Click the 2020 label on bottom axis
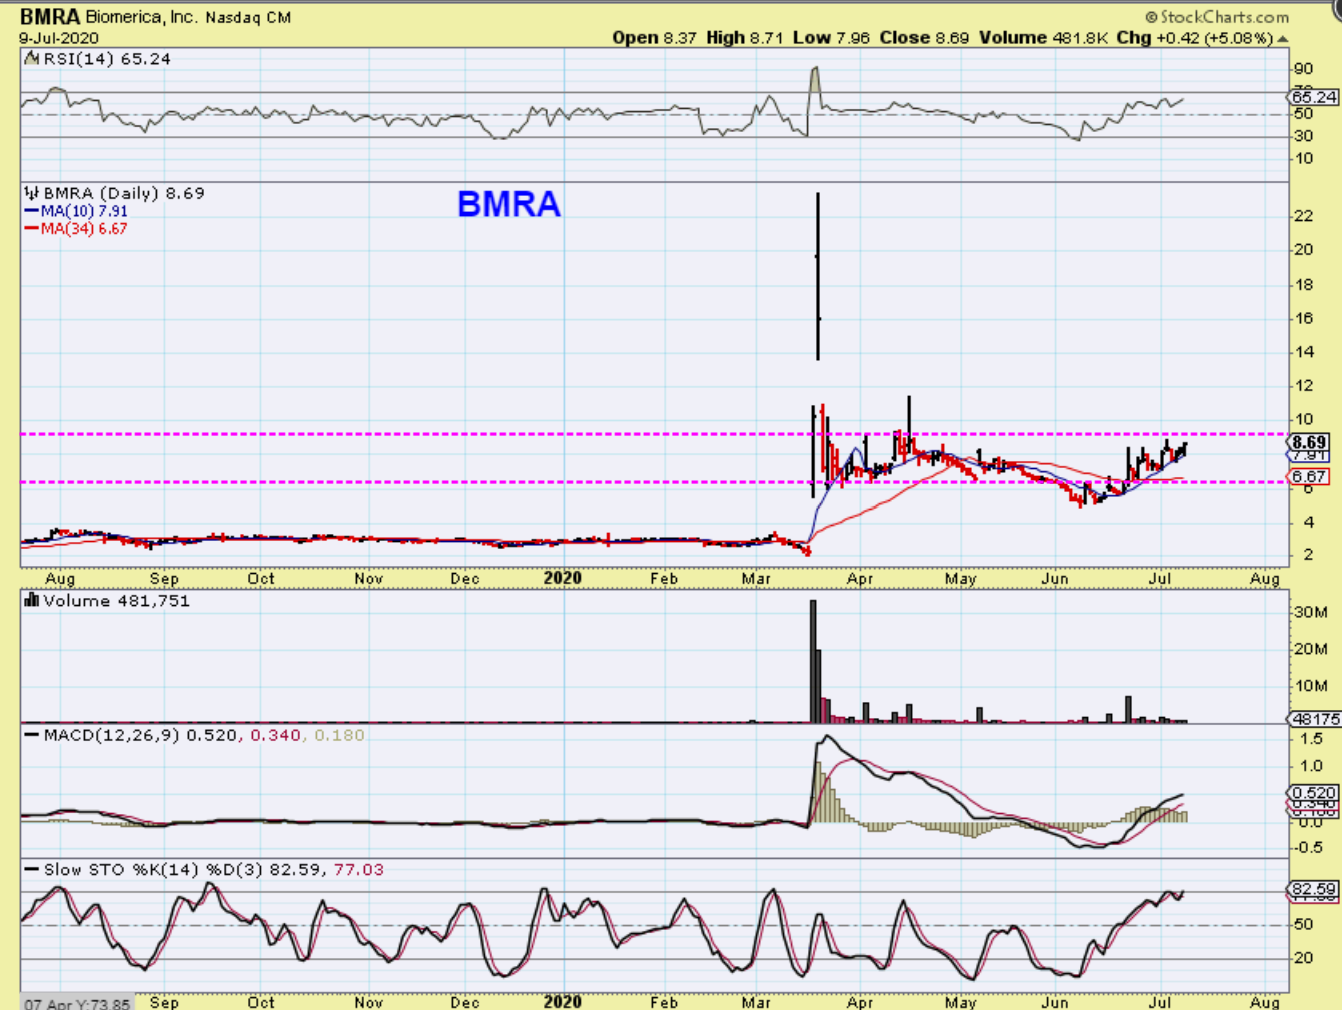The height and width of the screenshot is (1010, 1342). click(x=562, y=1001)
